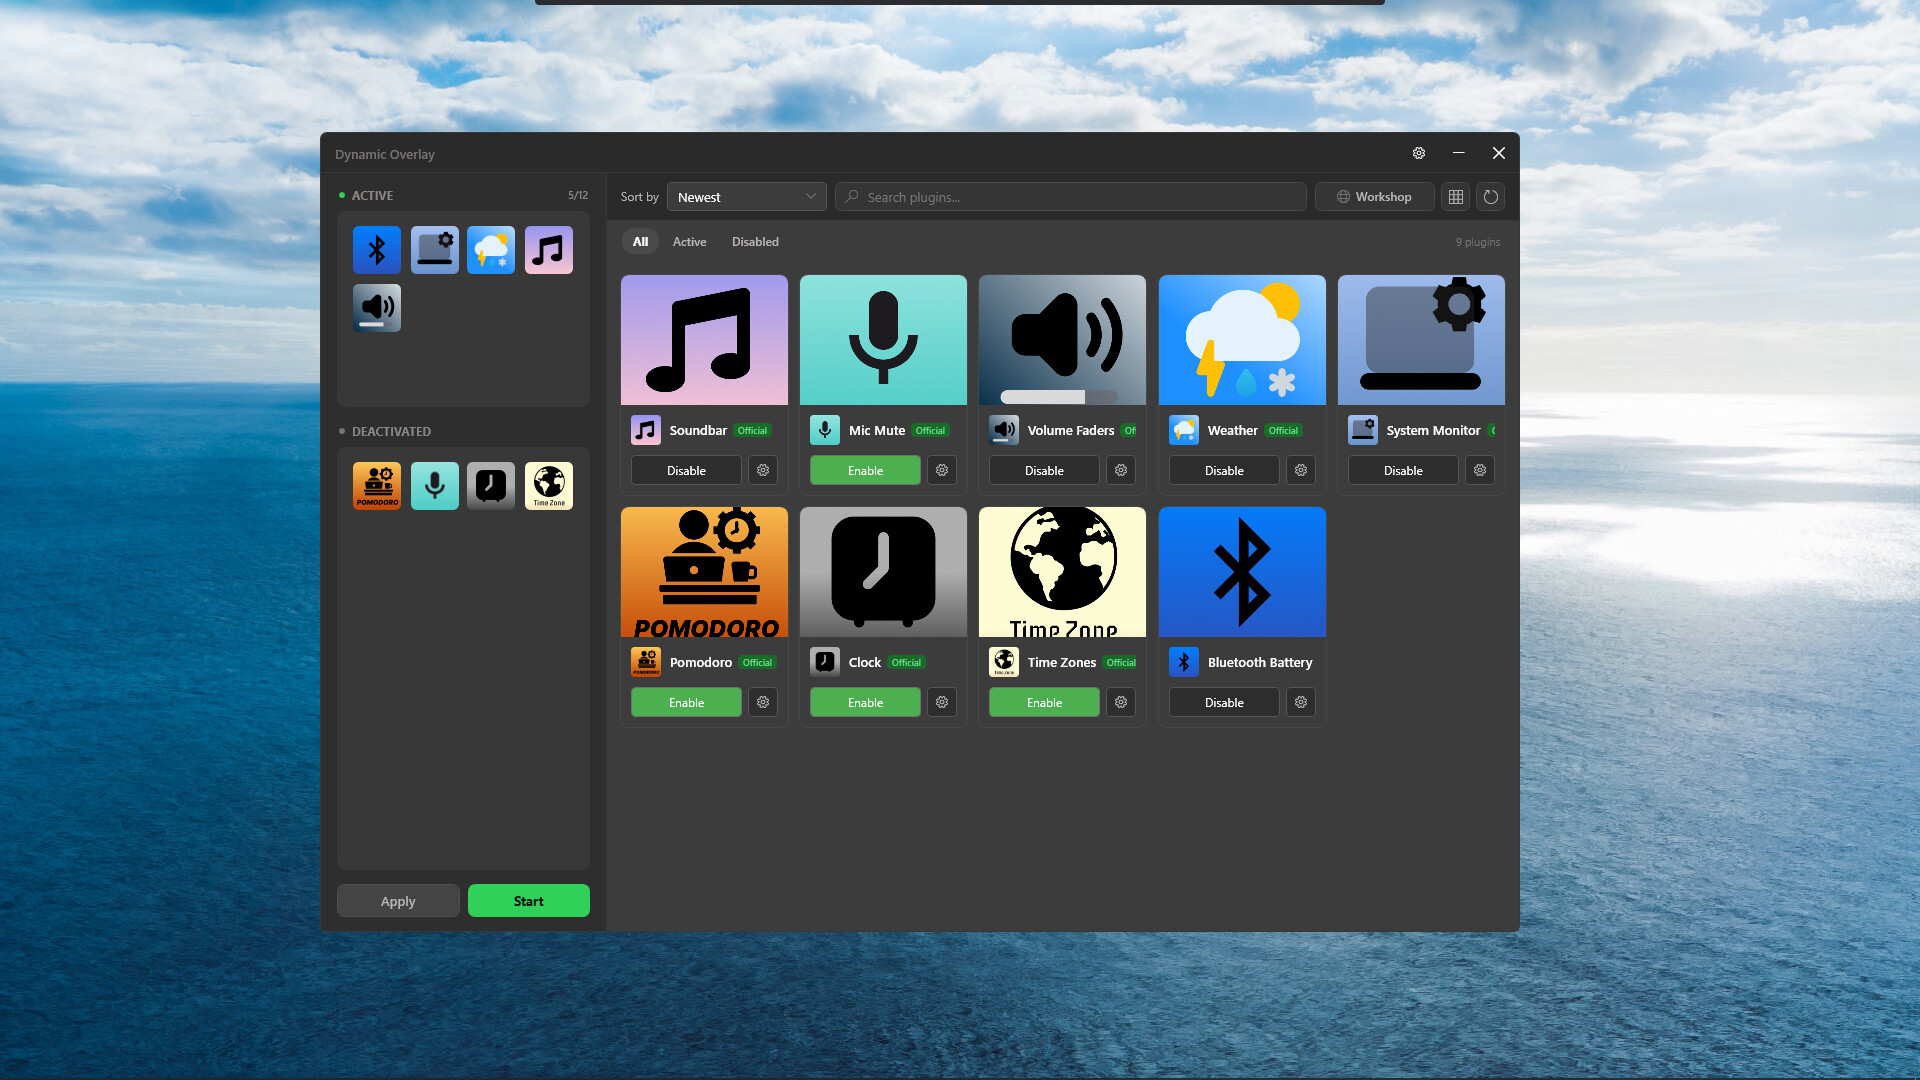Select Clock icon in Deactivated panel
1920x1080 pixels.
(x=491, y=486)
